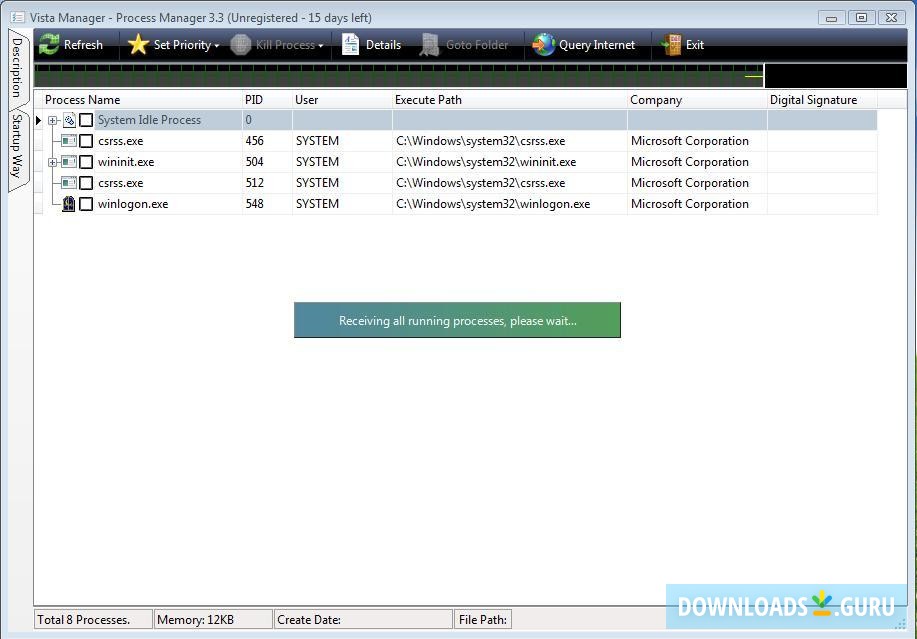Click the Total 8 Processes status field

click(x=90, y=618)
